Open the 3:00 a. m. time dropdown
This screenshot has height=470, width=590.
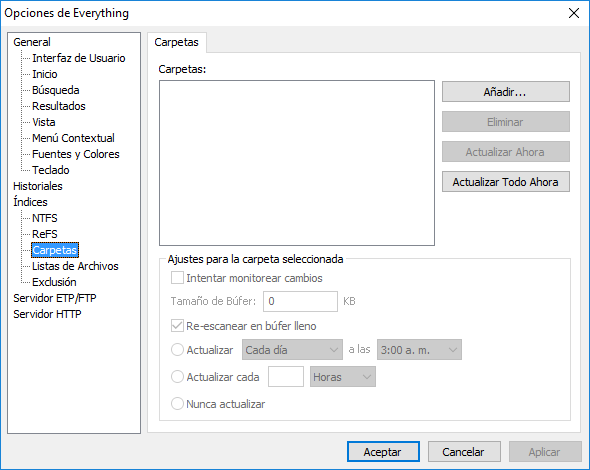coord(419,350)
